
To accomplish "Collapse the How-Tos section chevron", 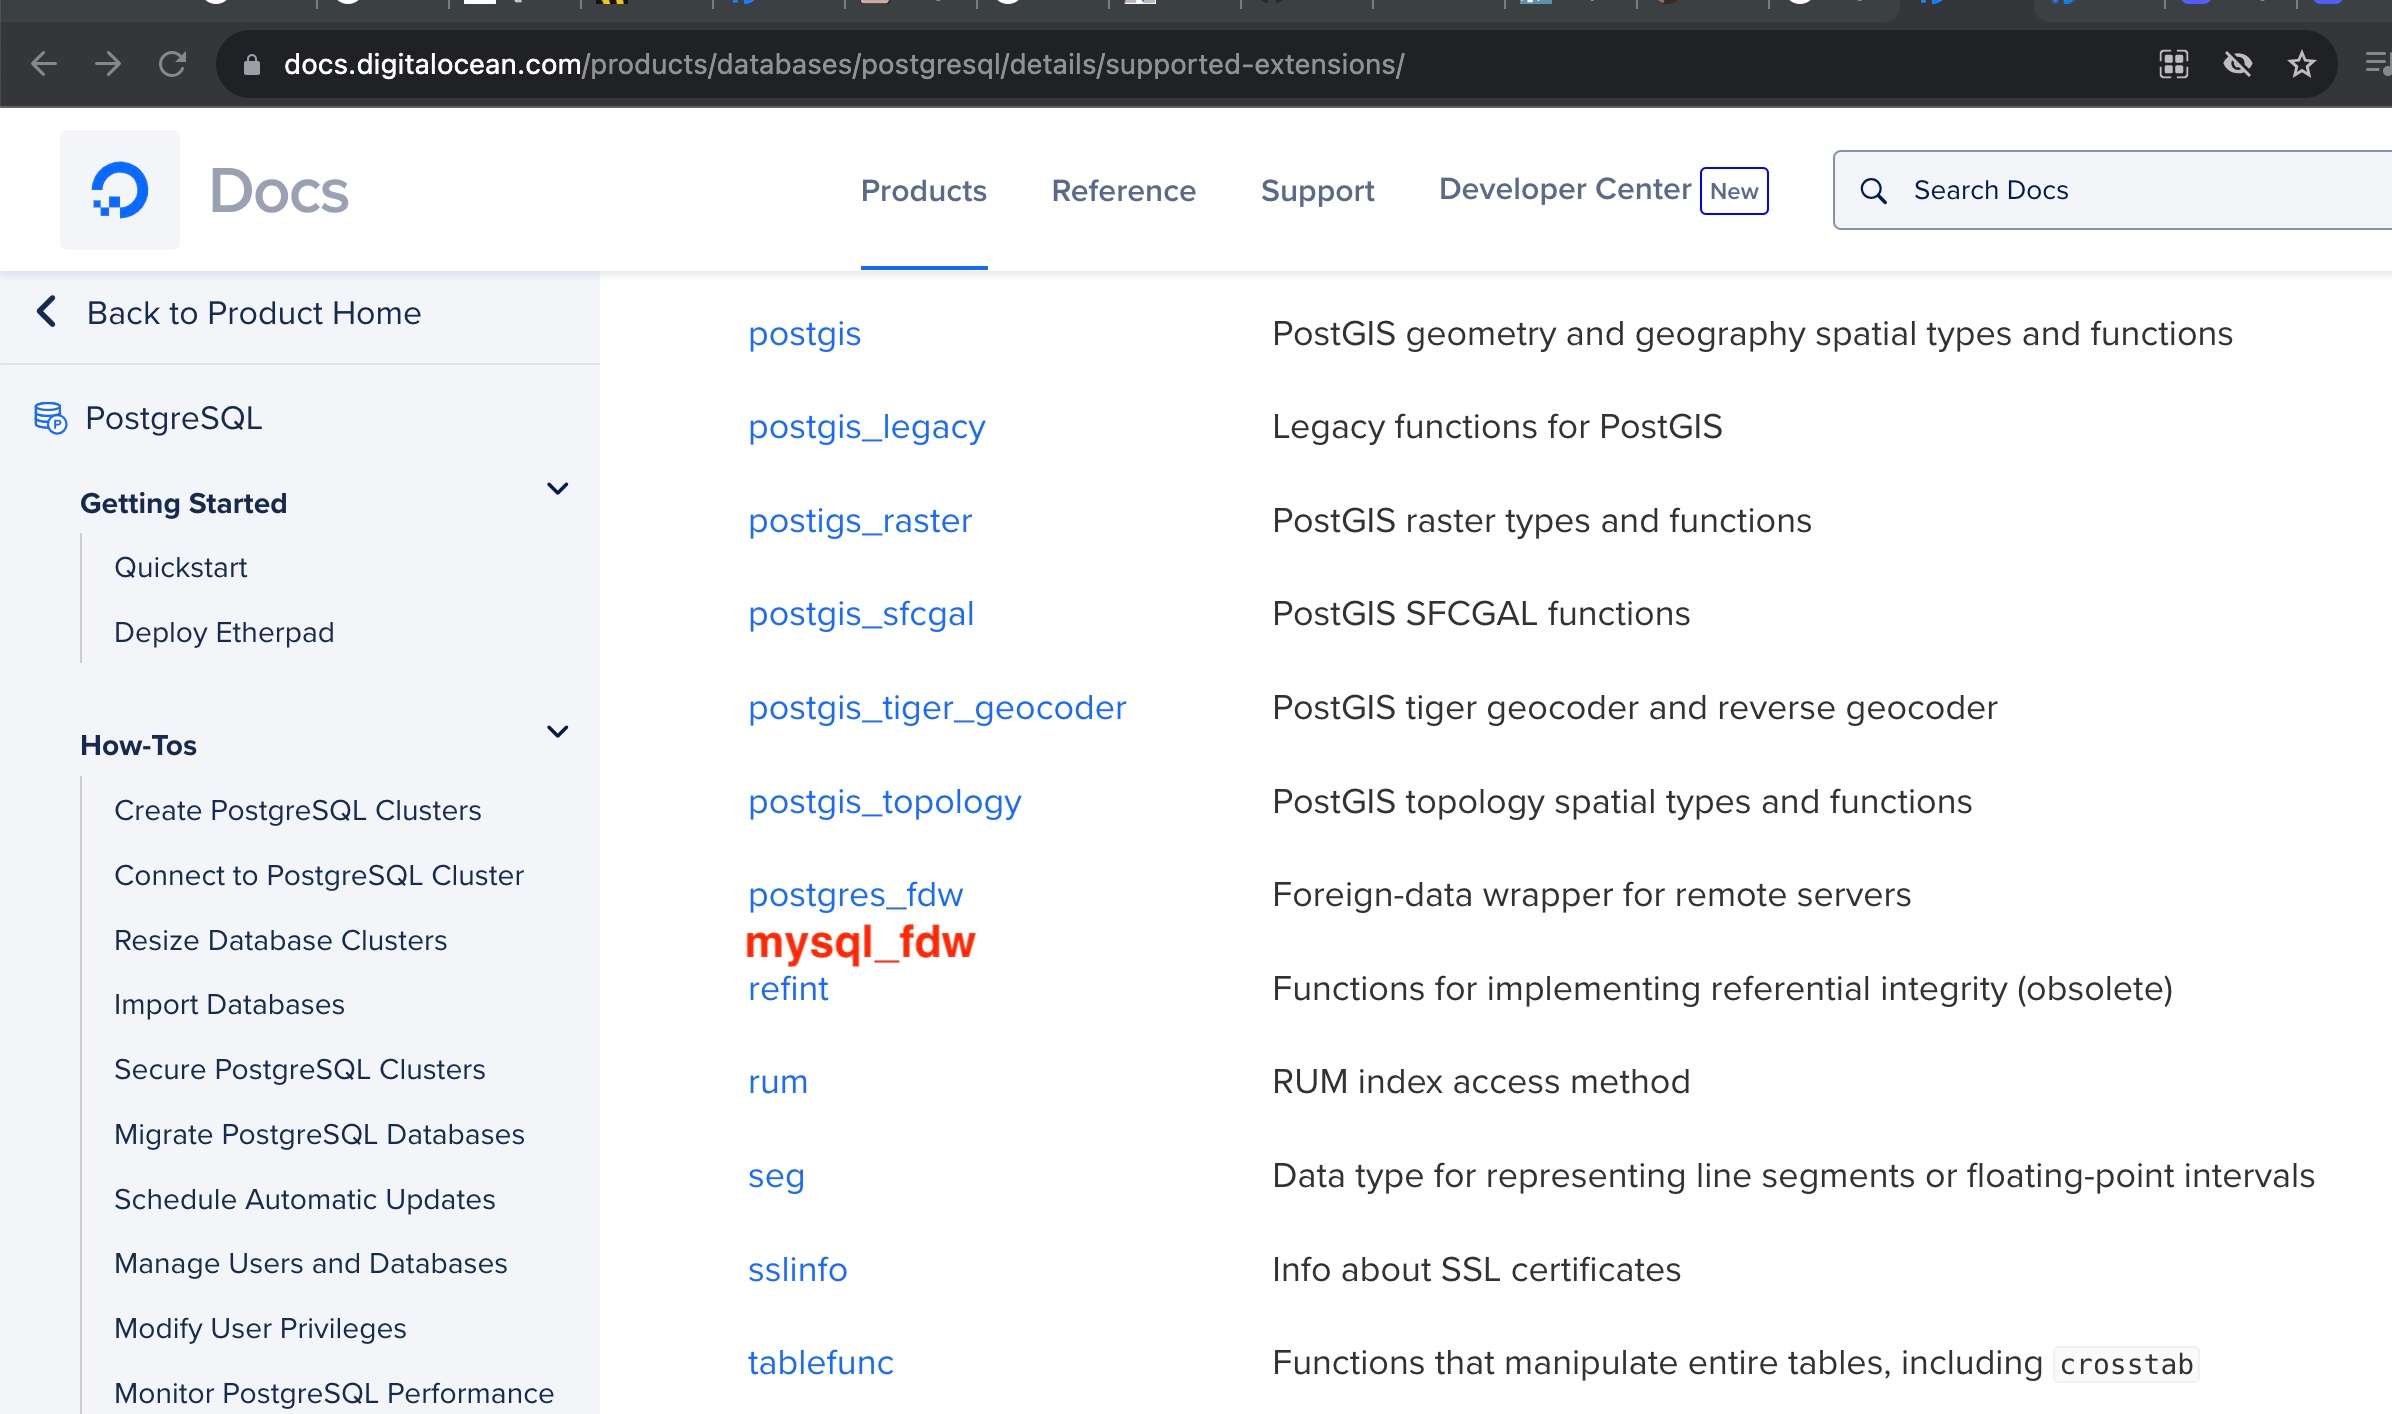I will [558, 732].
